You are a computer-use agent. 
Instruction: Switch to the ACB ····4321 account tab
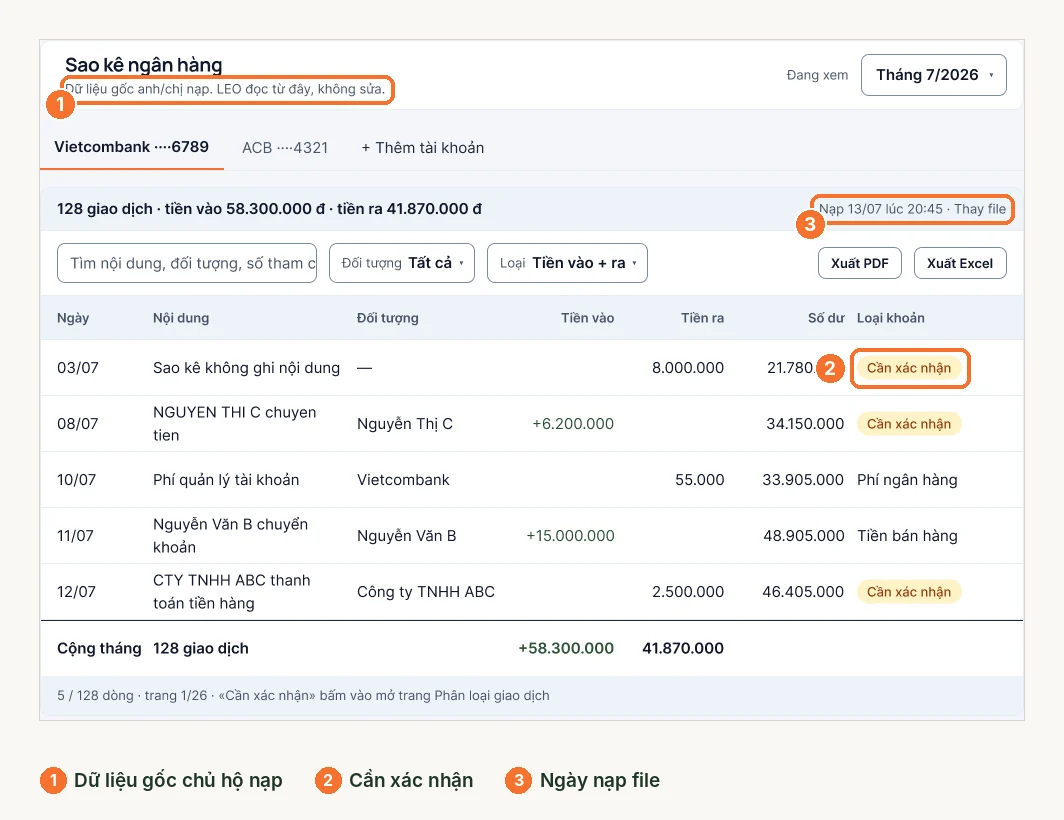pos(285,148)
